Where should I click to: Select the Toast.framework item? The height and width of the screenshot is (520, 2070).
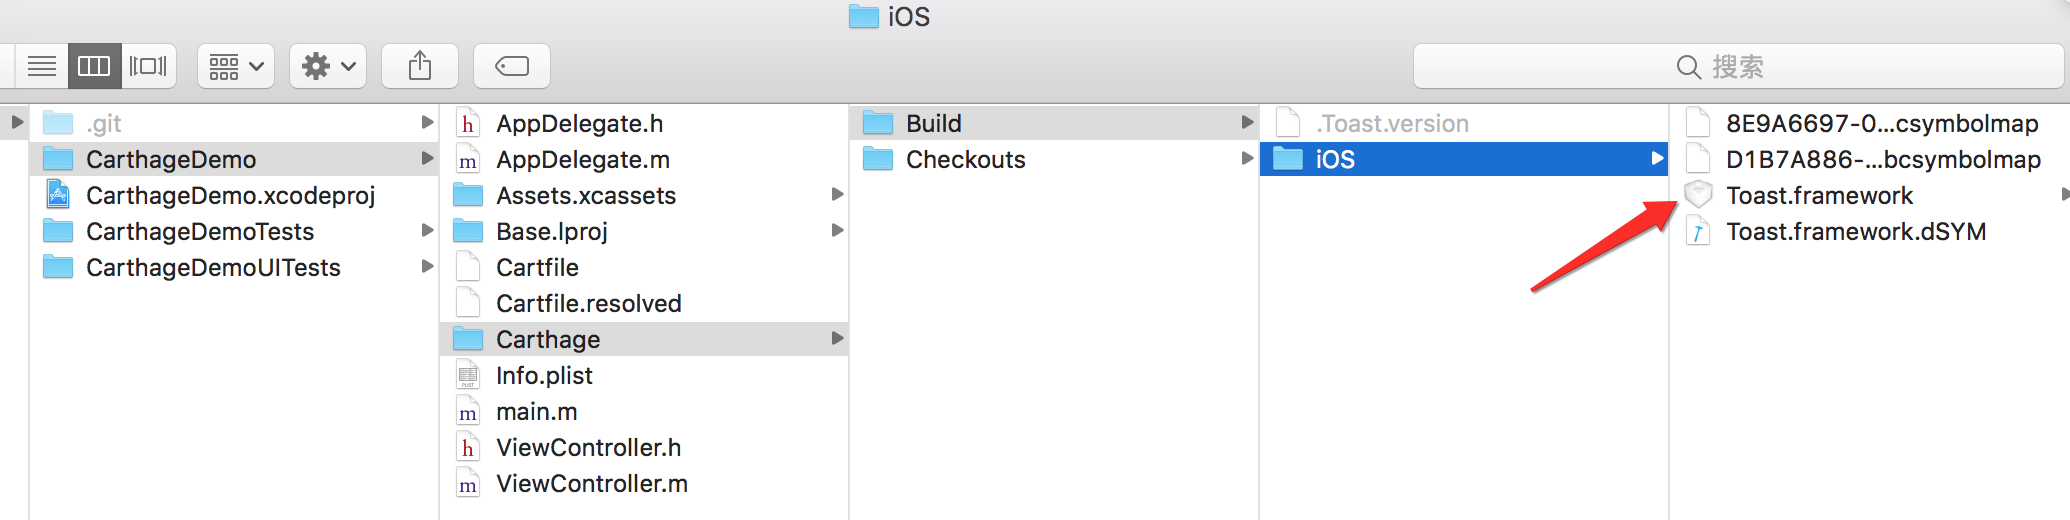coord(1819,196)
